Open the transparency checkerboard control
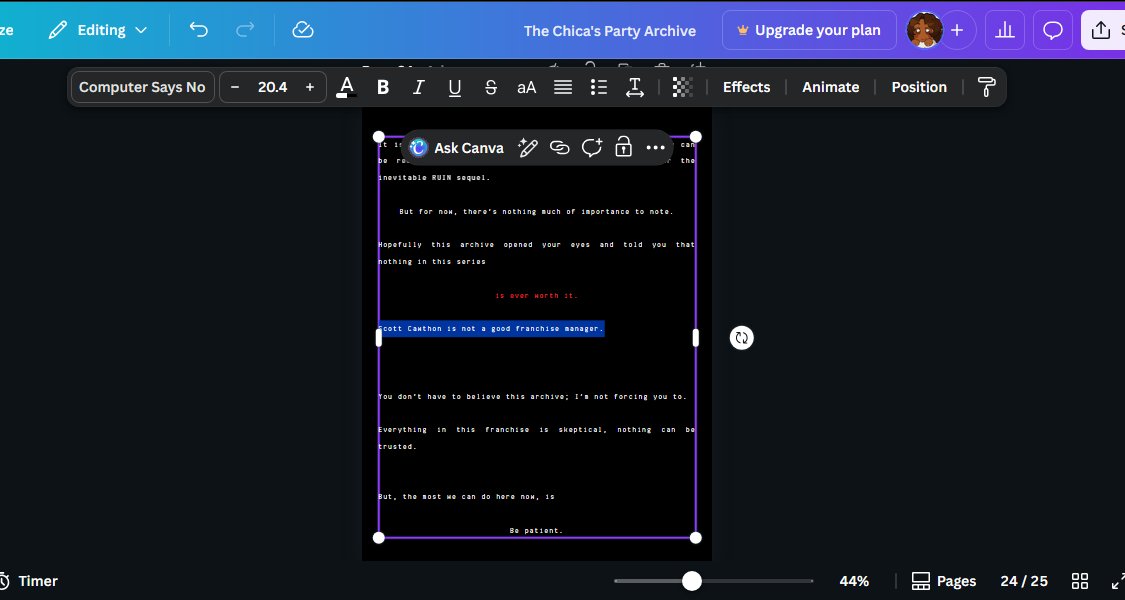This screenshot has height=600, width=1125. (x=682, y=87)
